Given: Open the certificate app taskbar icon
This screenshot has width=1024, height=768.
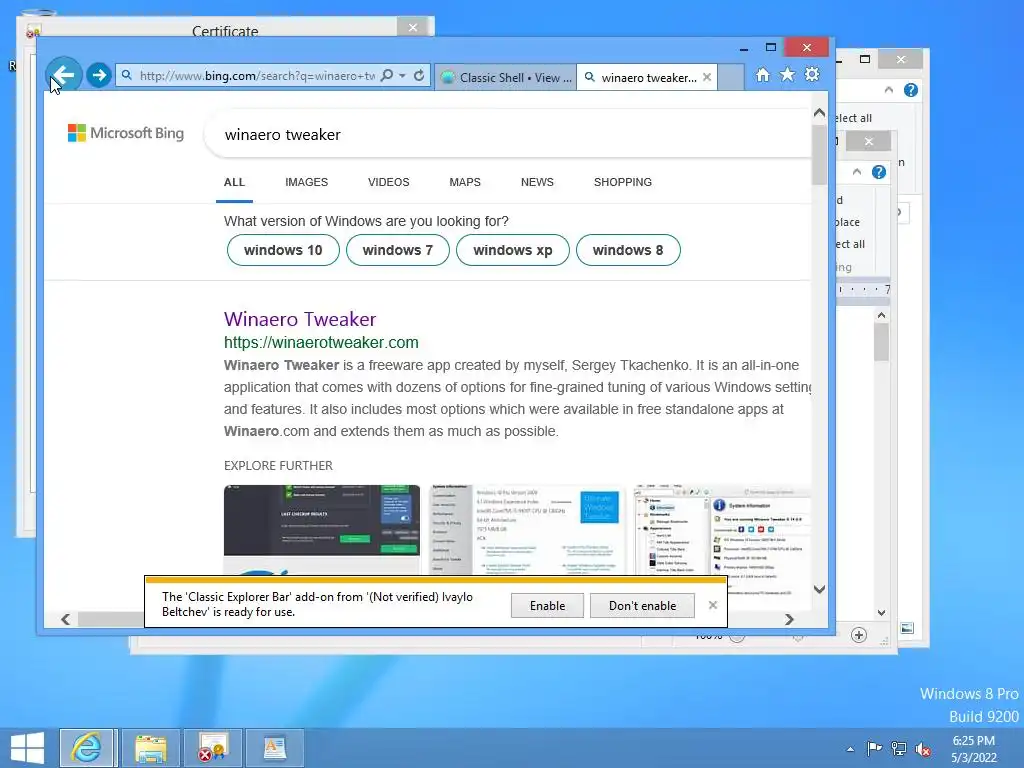Looking at the screenshot, I should click(x=213, y=748).
